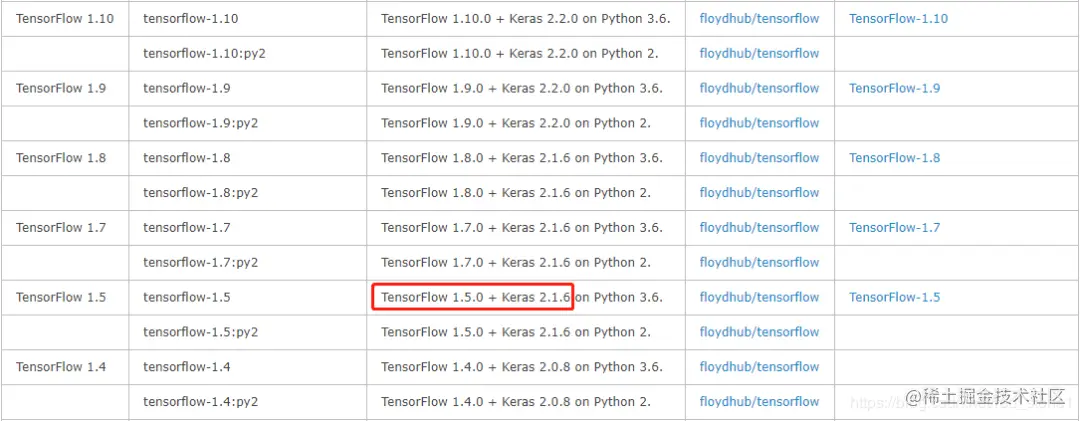Select the 'tensorflow-1.9' environment name

click(187, 88)
